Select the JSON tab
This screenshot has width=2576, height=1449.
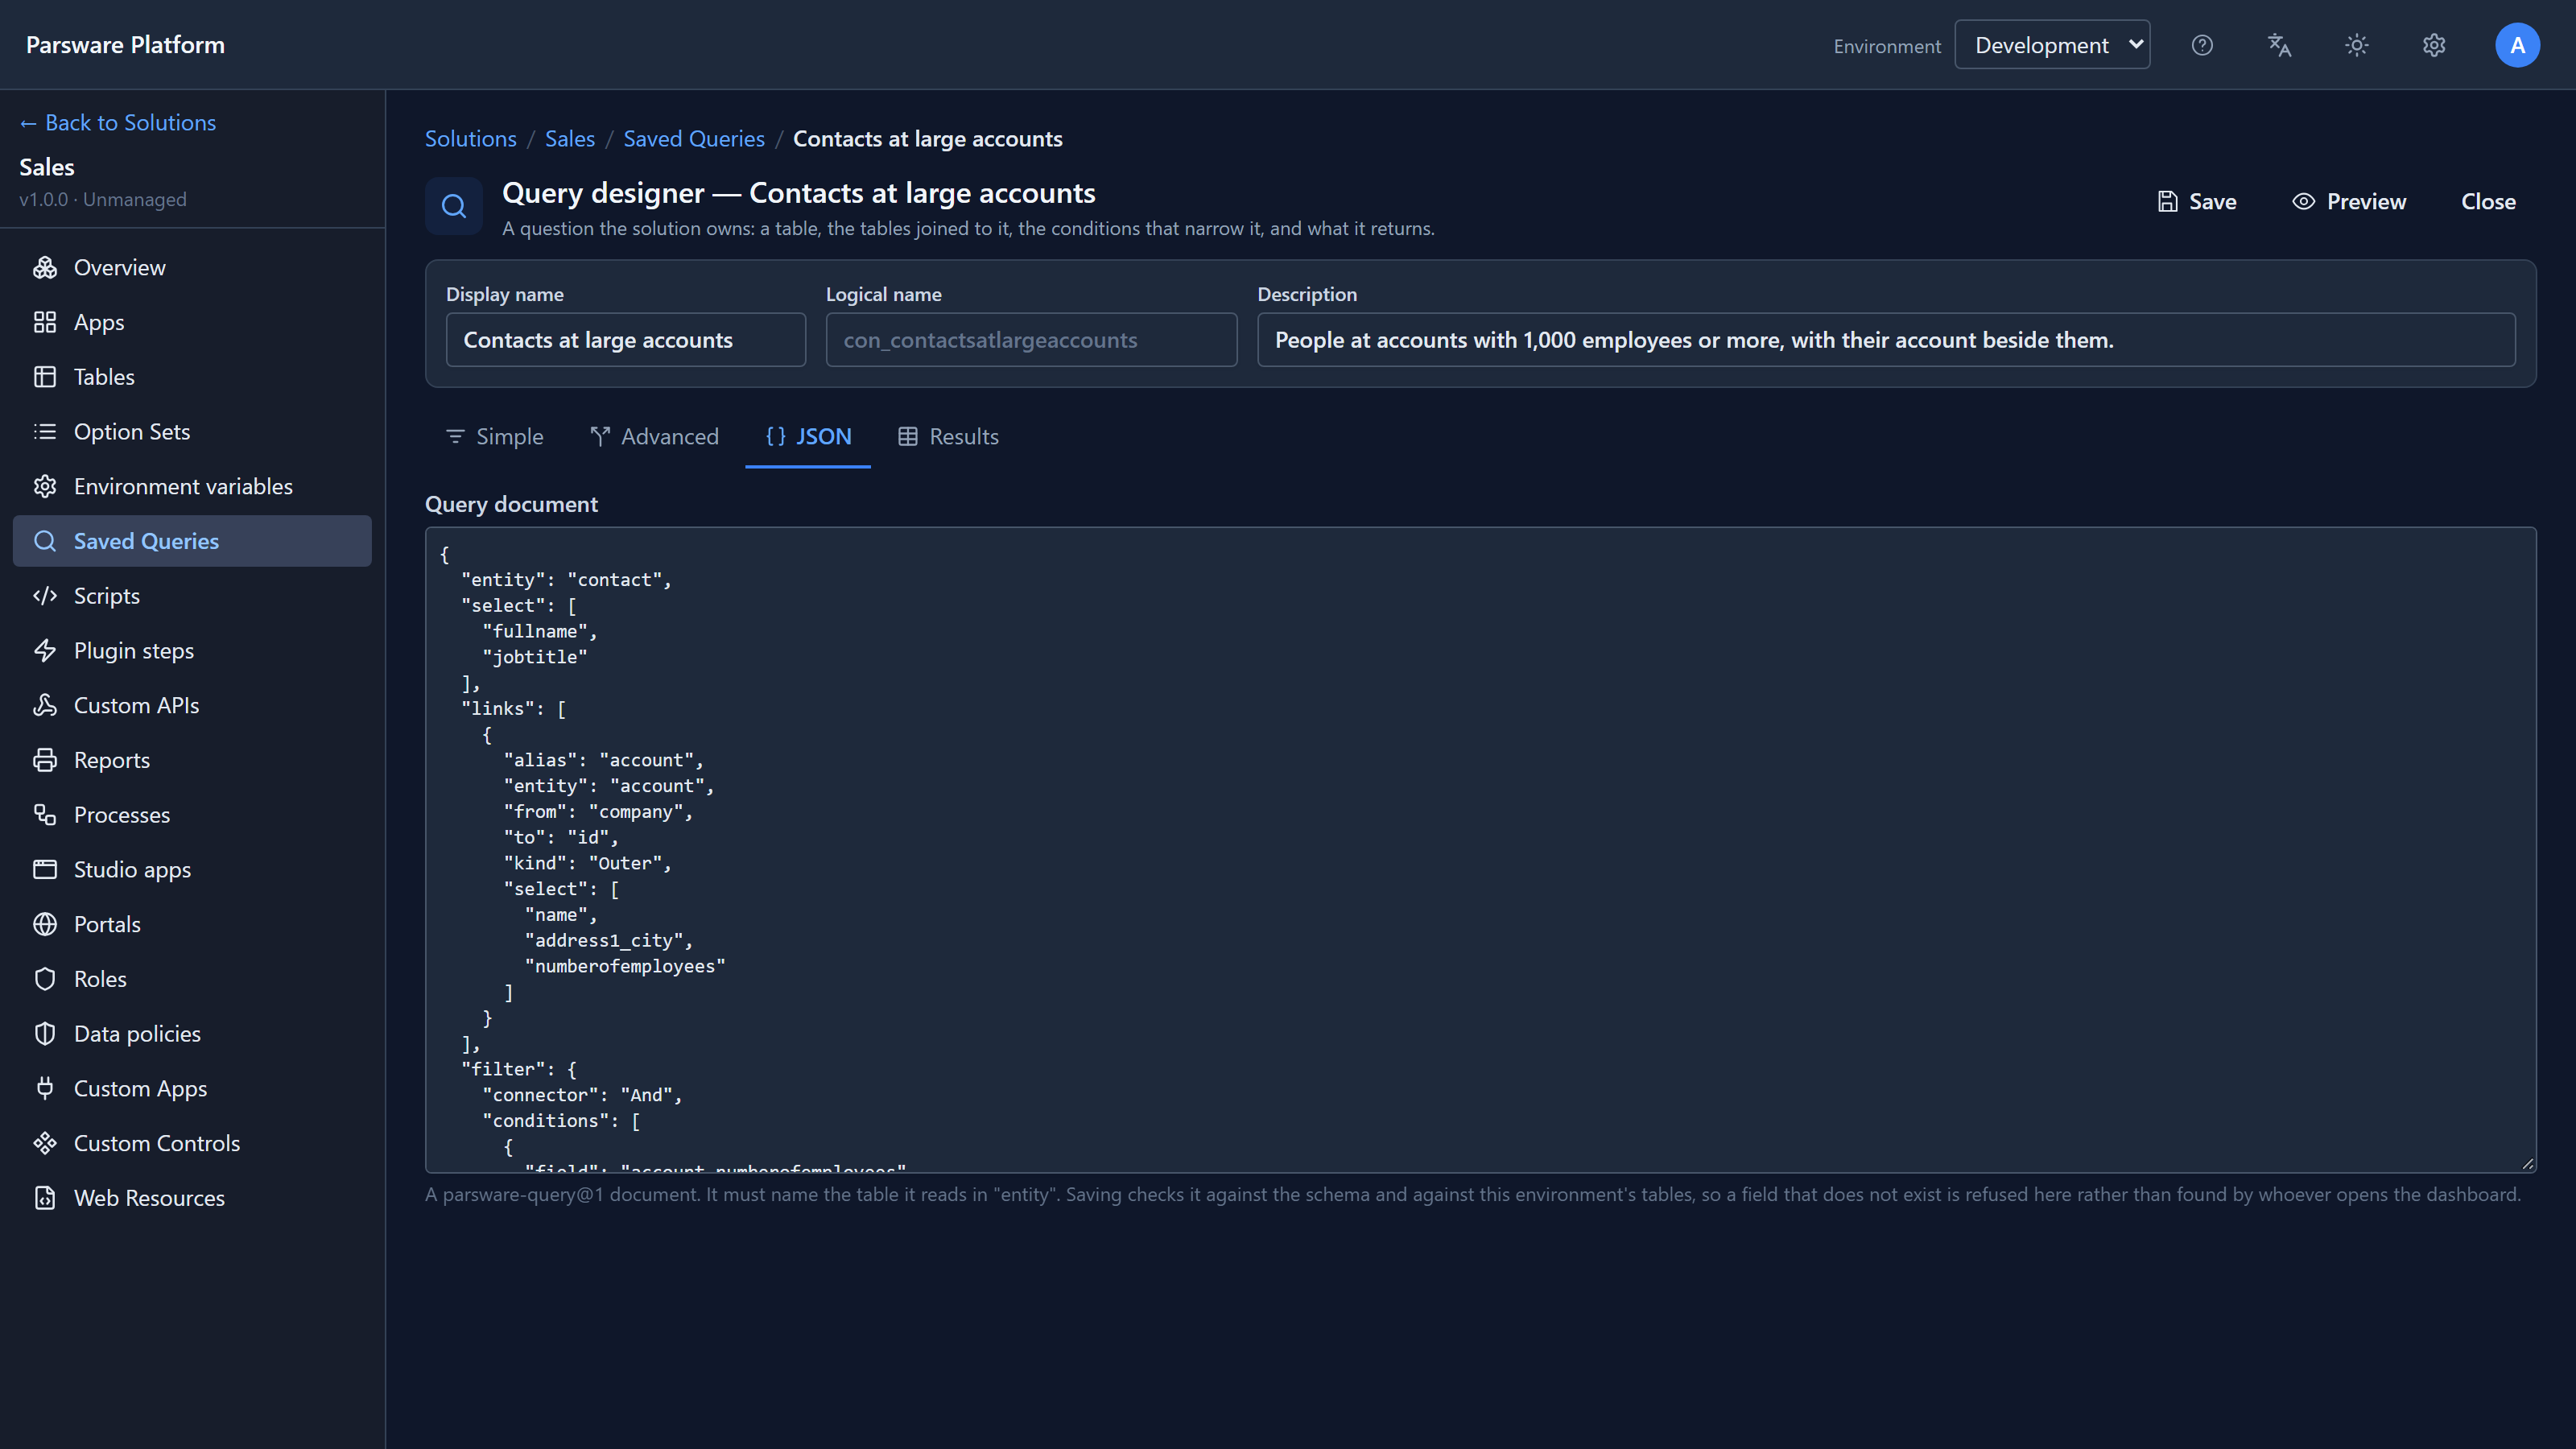(808, 437)
